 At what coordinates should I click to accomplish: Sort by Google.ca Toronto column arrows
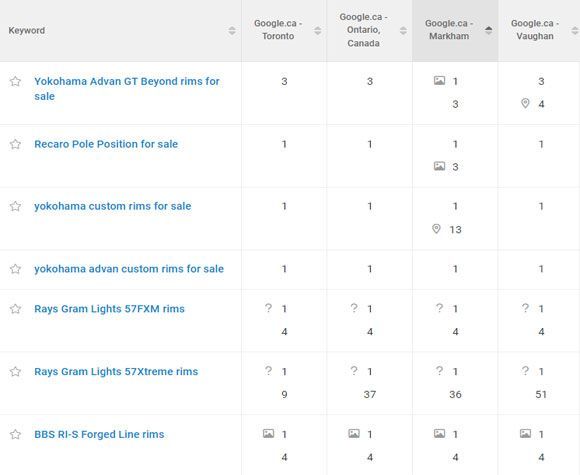(x=318, y=31)
